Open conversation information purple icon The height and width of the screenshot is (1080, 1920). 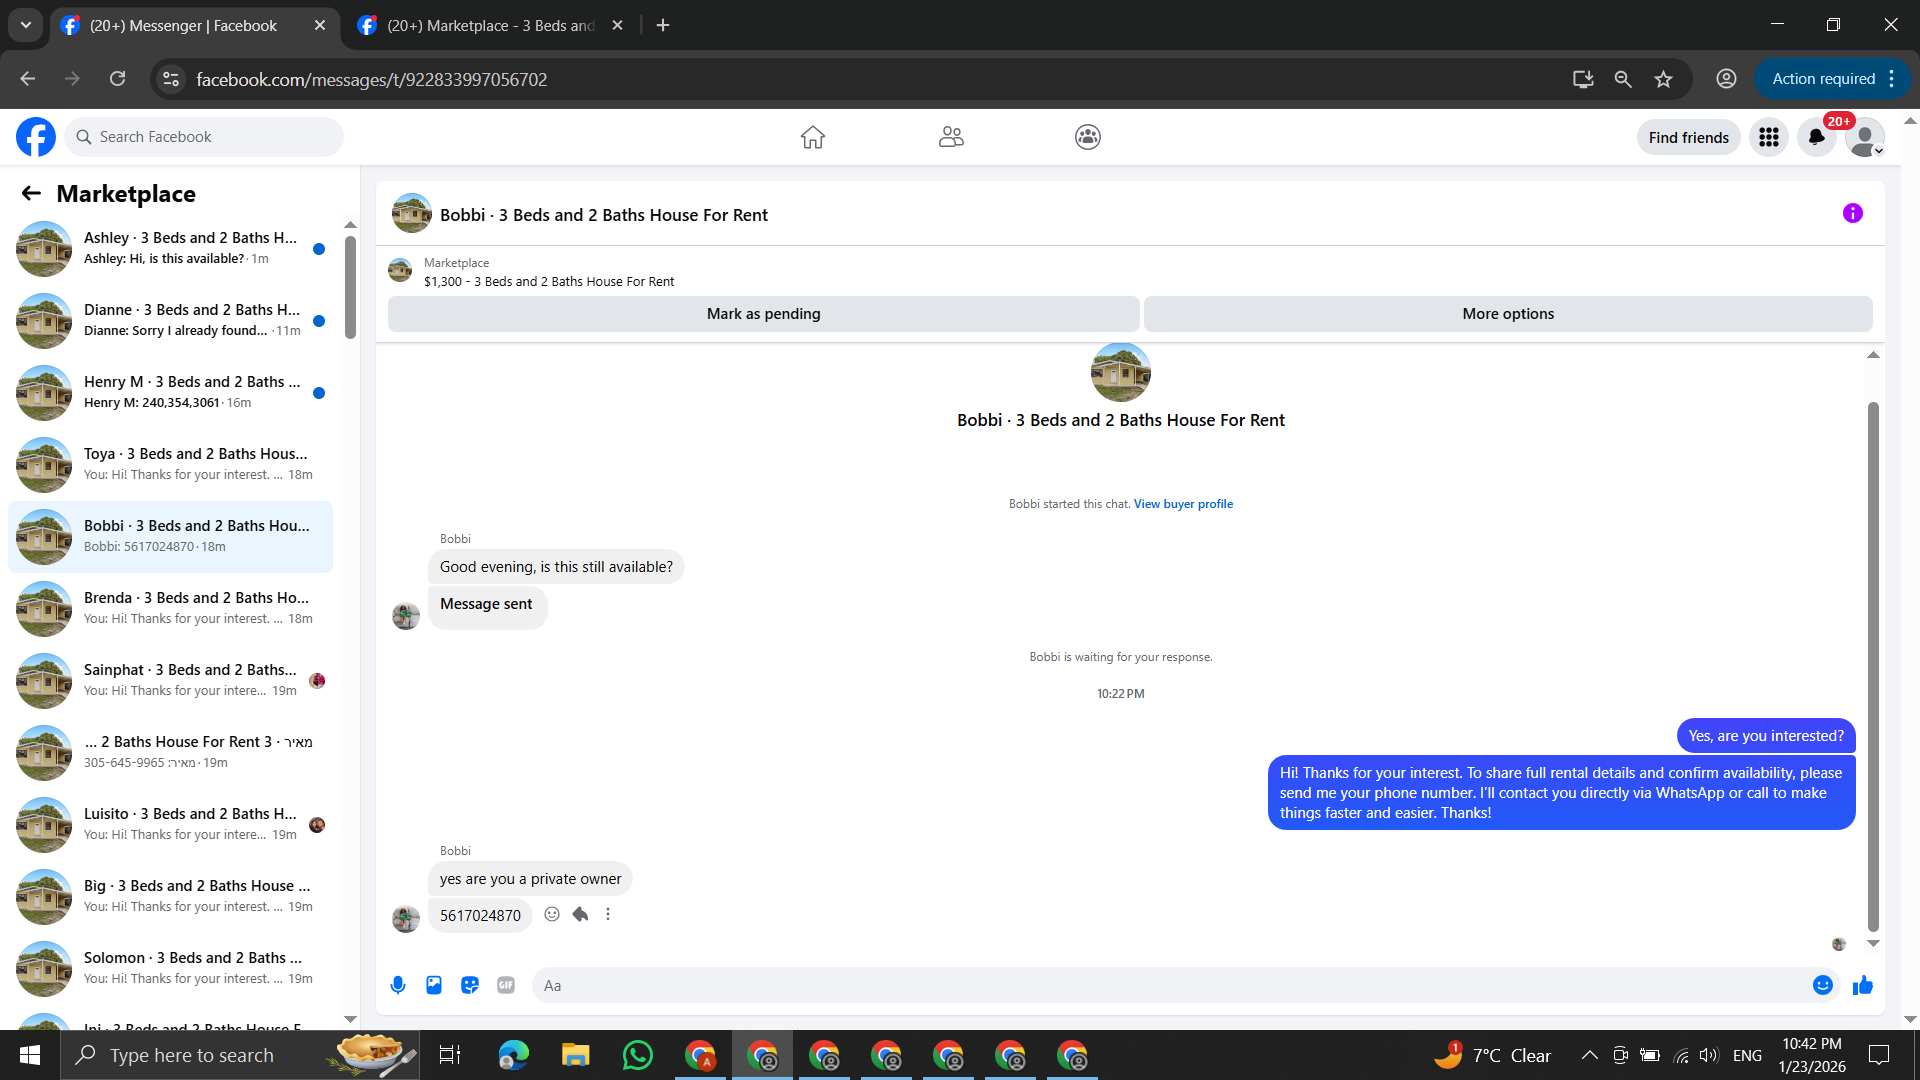pos(1852,213)
